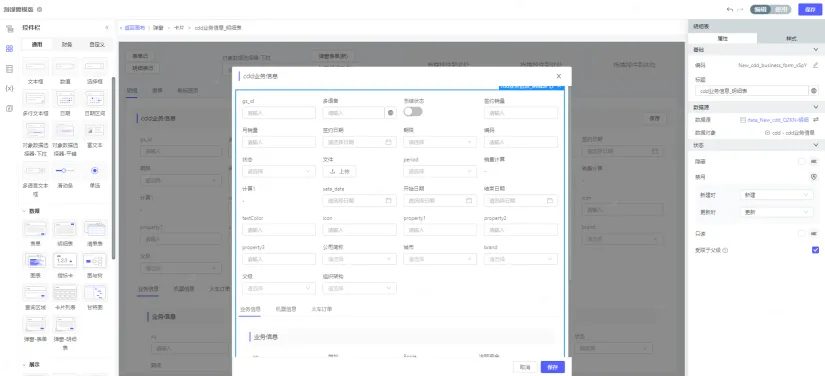Image resolution: width=825 pixels, height=376 pixels.
Task: Click the 标题 input in properties panel
Action: click(752, 90)
